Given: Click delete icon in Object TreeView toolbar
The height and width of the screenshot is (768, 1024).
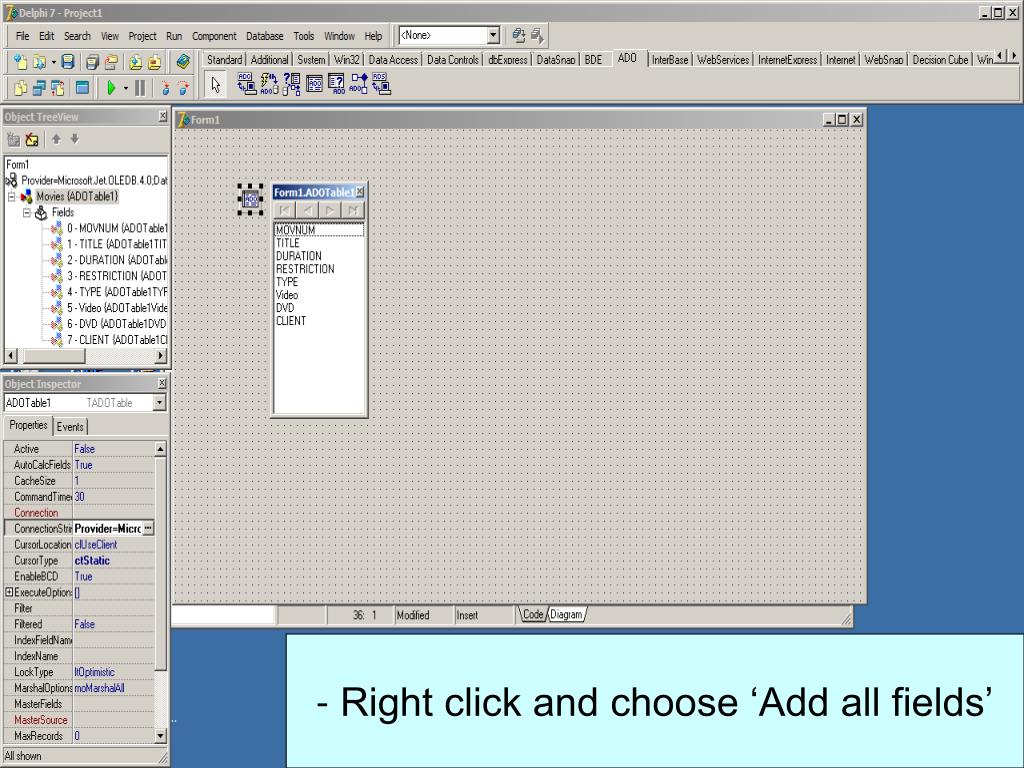Looking at the screenshot, I should coord(31,139).
